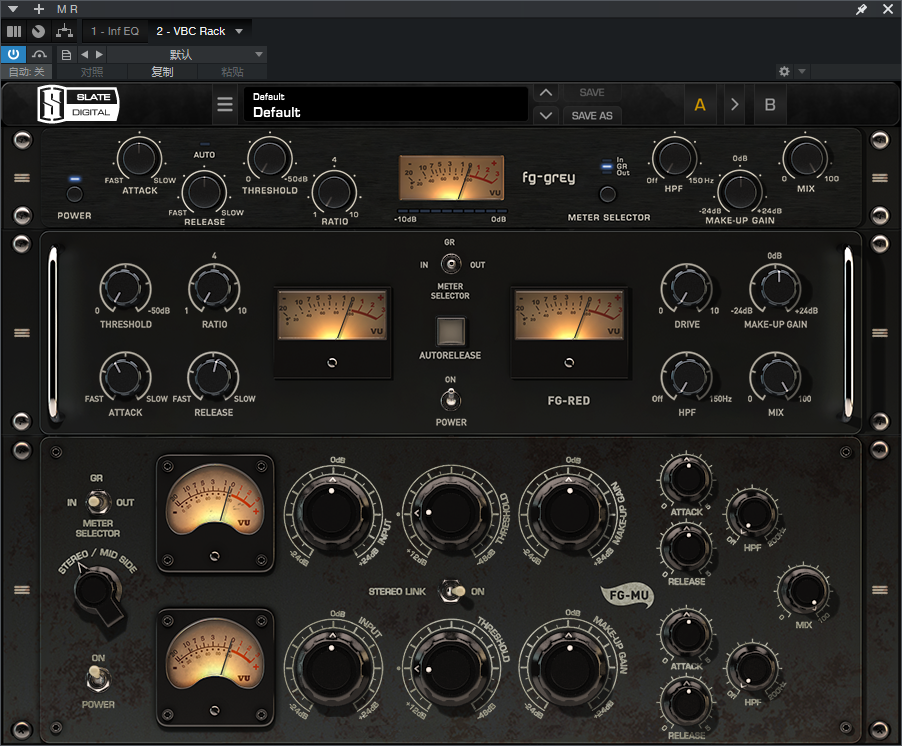Toggle fg-grey METER SELECTOR button
The image size is (902, 746).
607,194
